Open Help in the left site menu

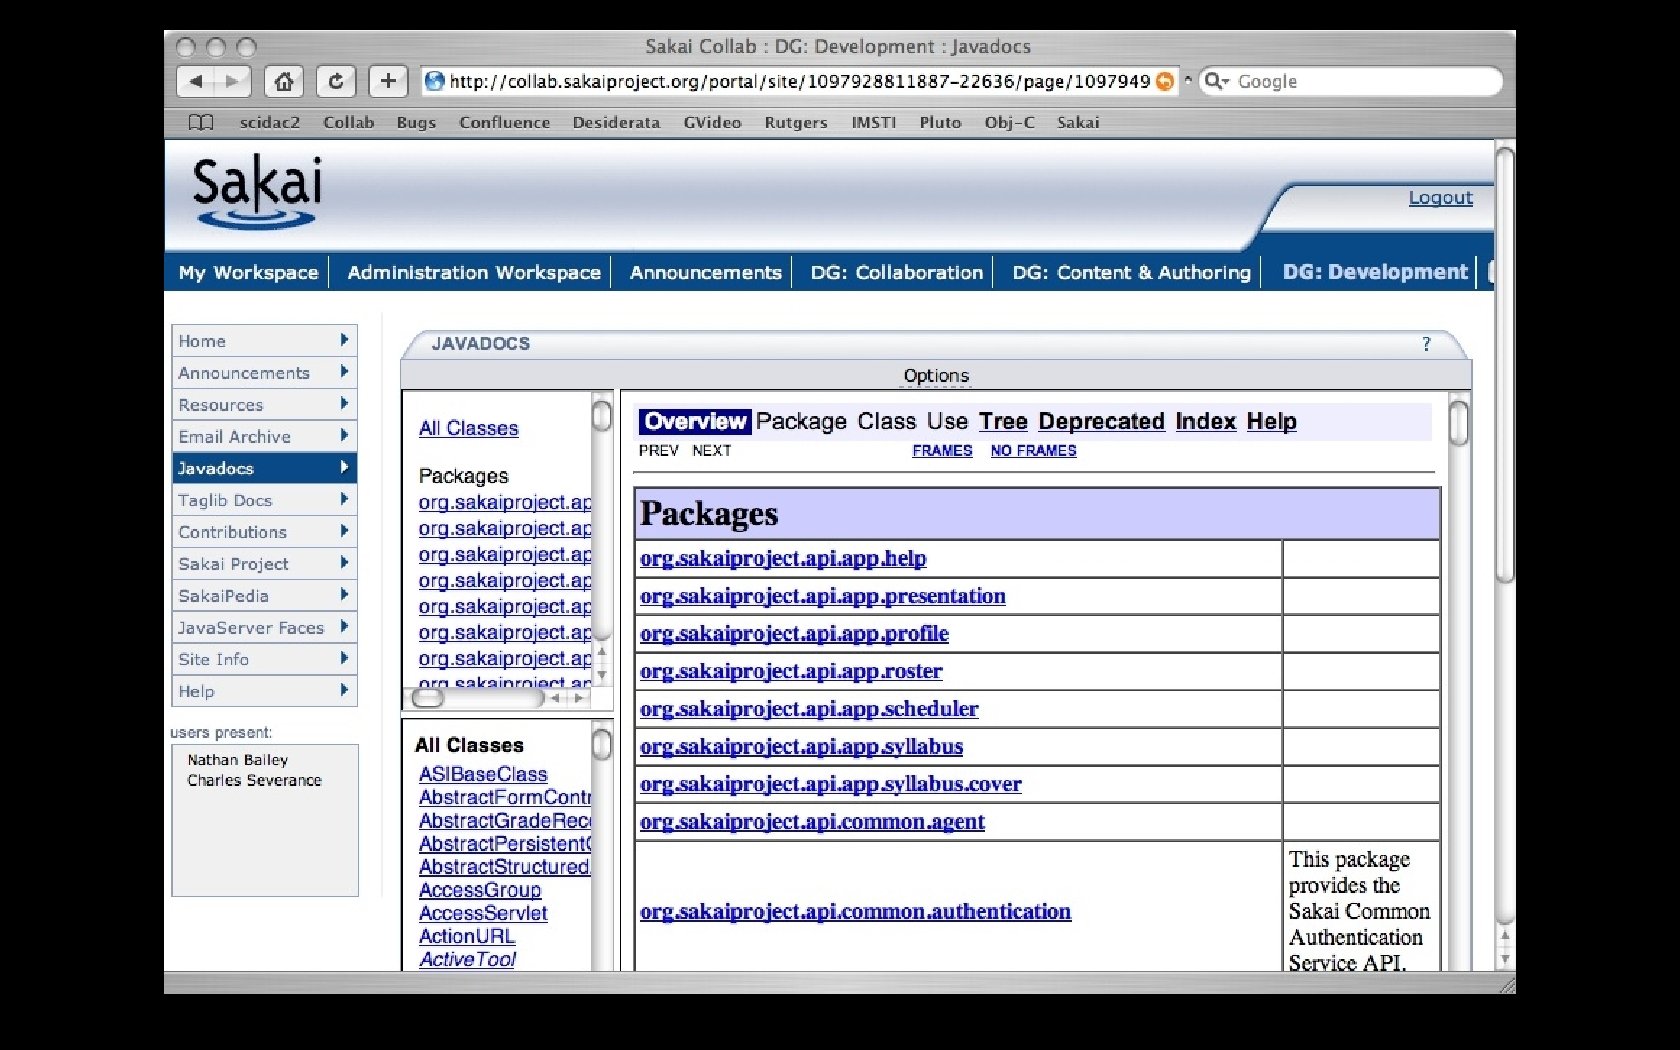coord(264,691)
